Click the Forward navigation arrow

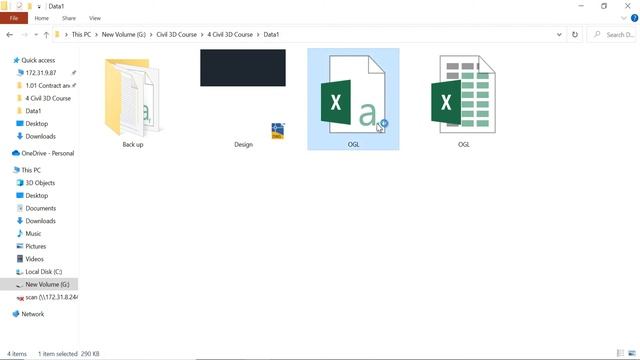tap(24, 35)
